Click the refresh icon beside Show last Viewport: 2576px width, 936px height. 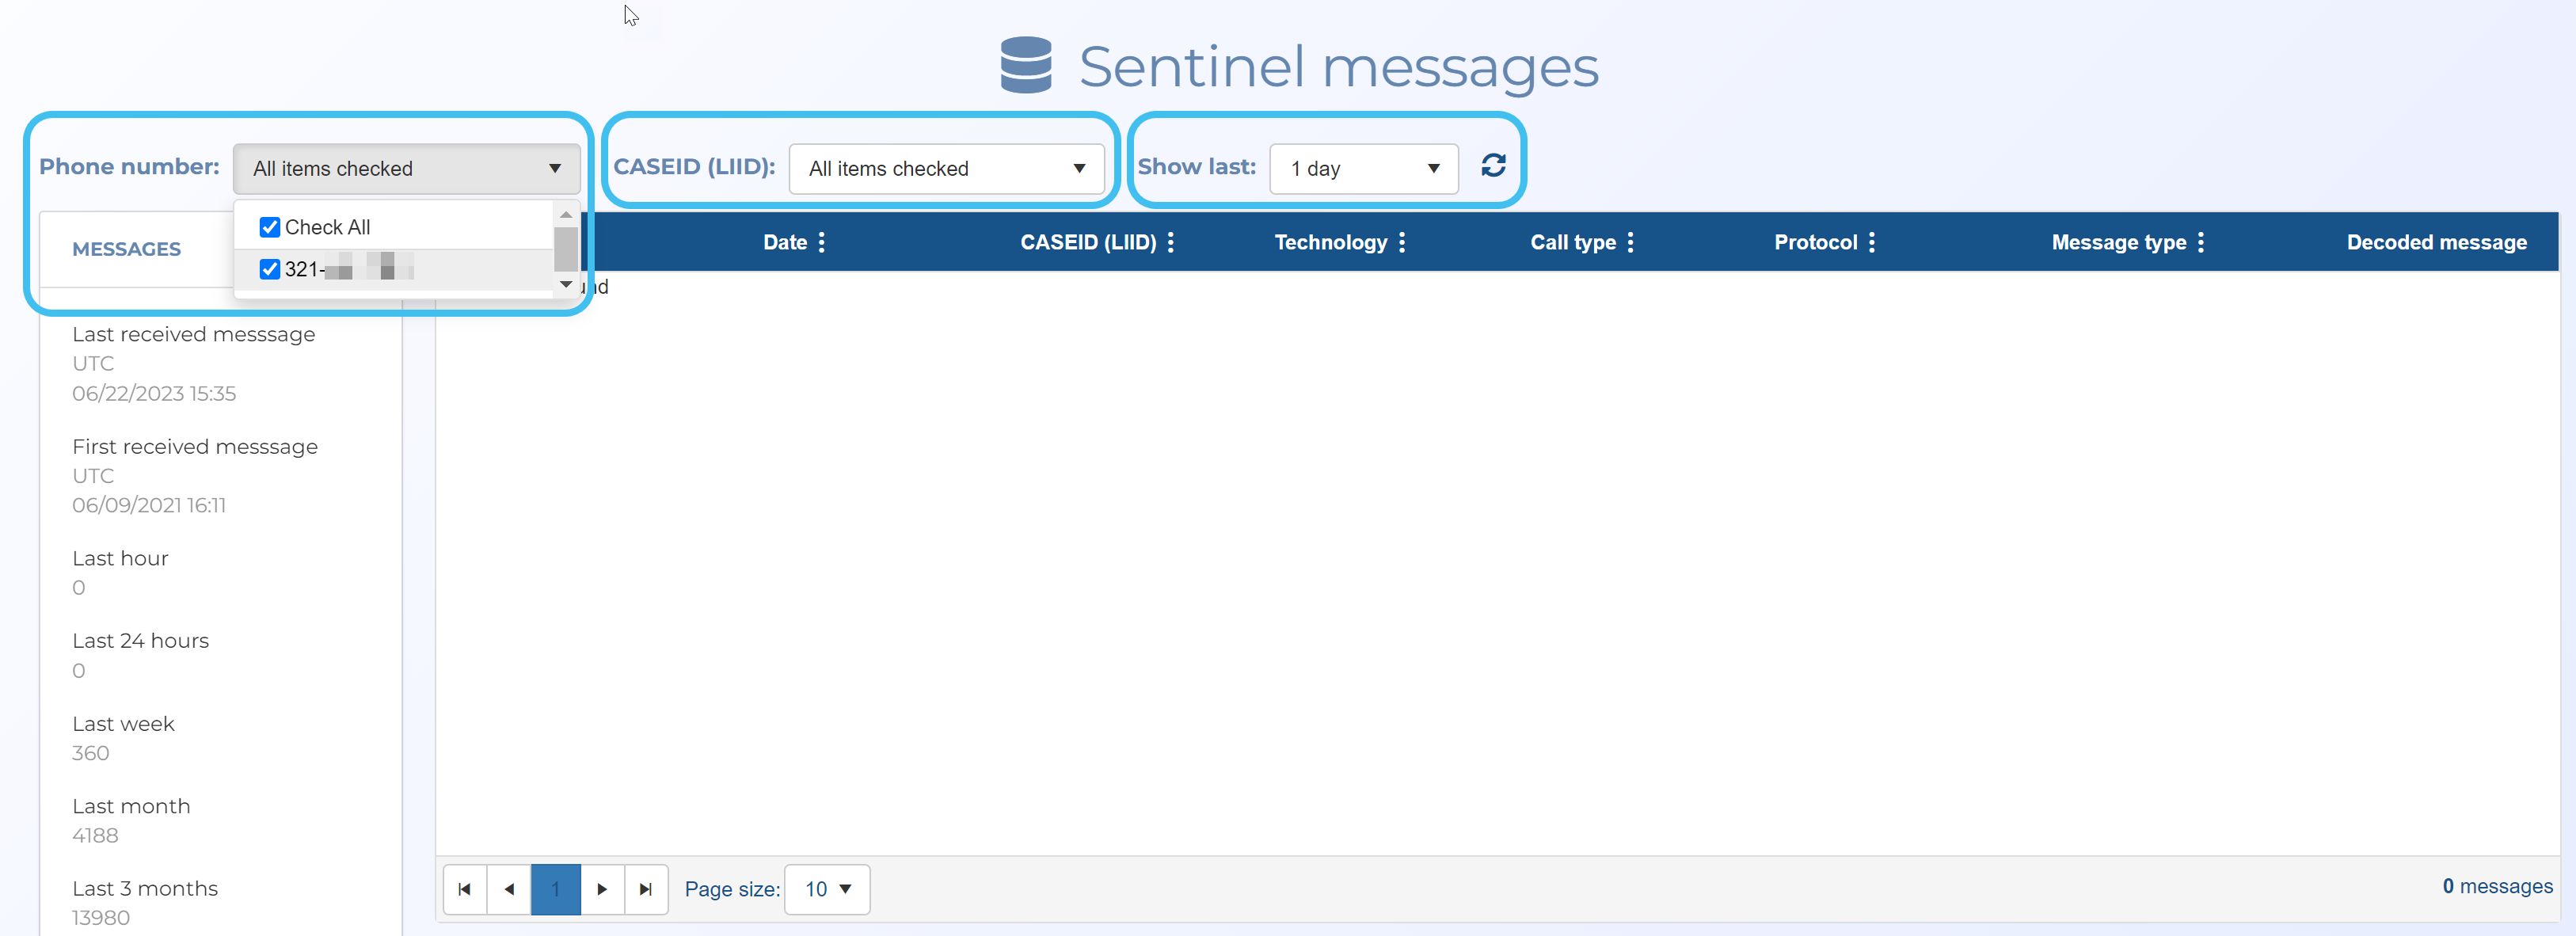point(1493,166)
